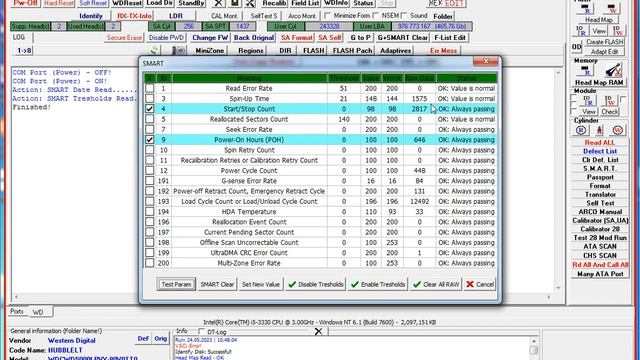The height and width of the screenshot is (360, 640).
Task: Click the ID read icon beside Flash View
Action: (581, 31)
